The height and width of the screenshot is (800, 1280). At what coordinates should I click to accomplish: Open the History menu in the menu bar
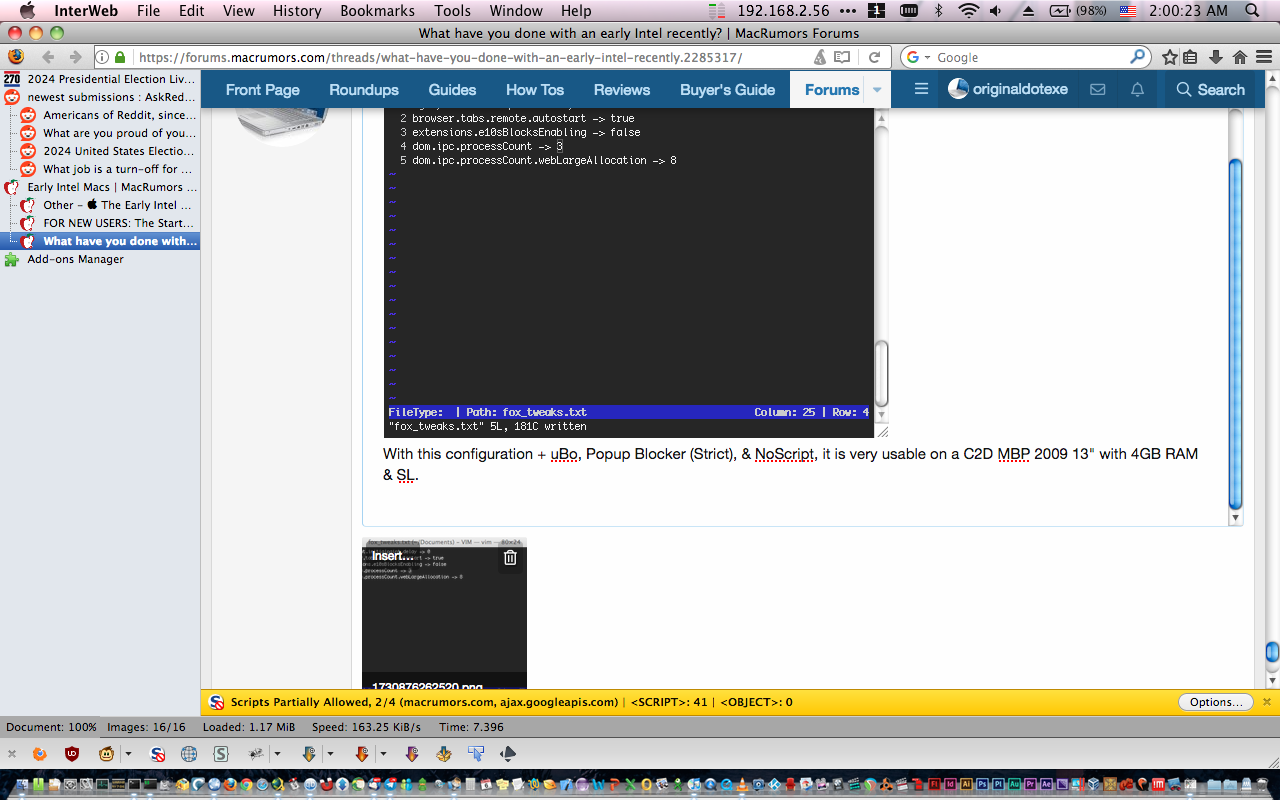297,11
